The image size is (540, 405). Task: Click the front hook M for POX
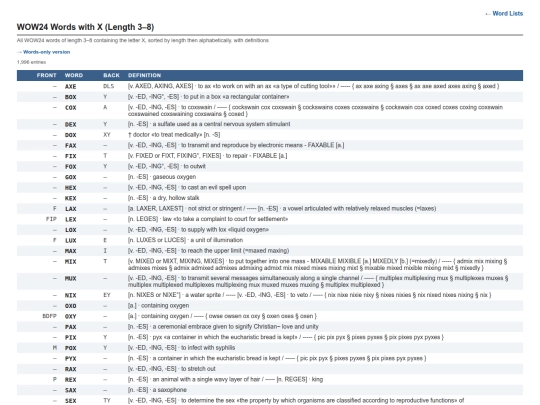click(x=55, y=348)
